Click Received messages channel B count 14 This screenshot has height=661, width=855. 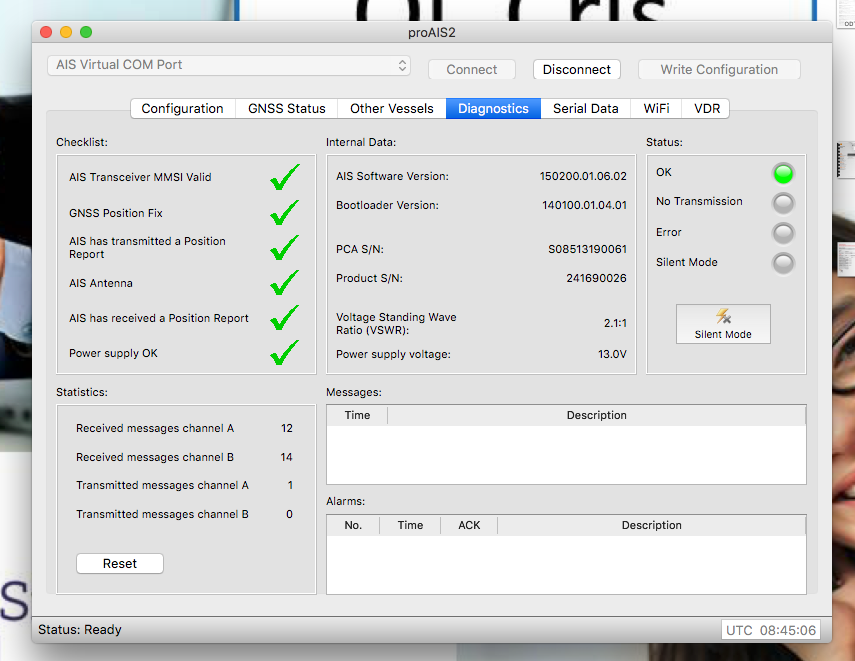coord(286,457)
